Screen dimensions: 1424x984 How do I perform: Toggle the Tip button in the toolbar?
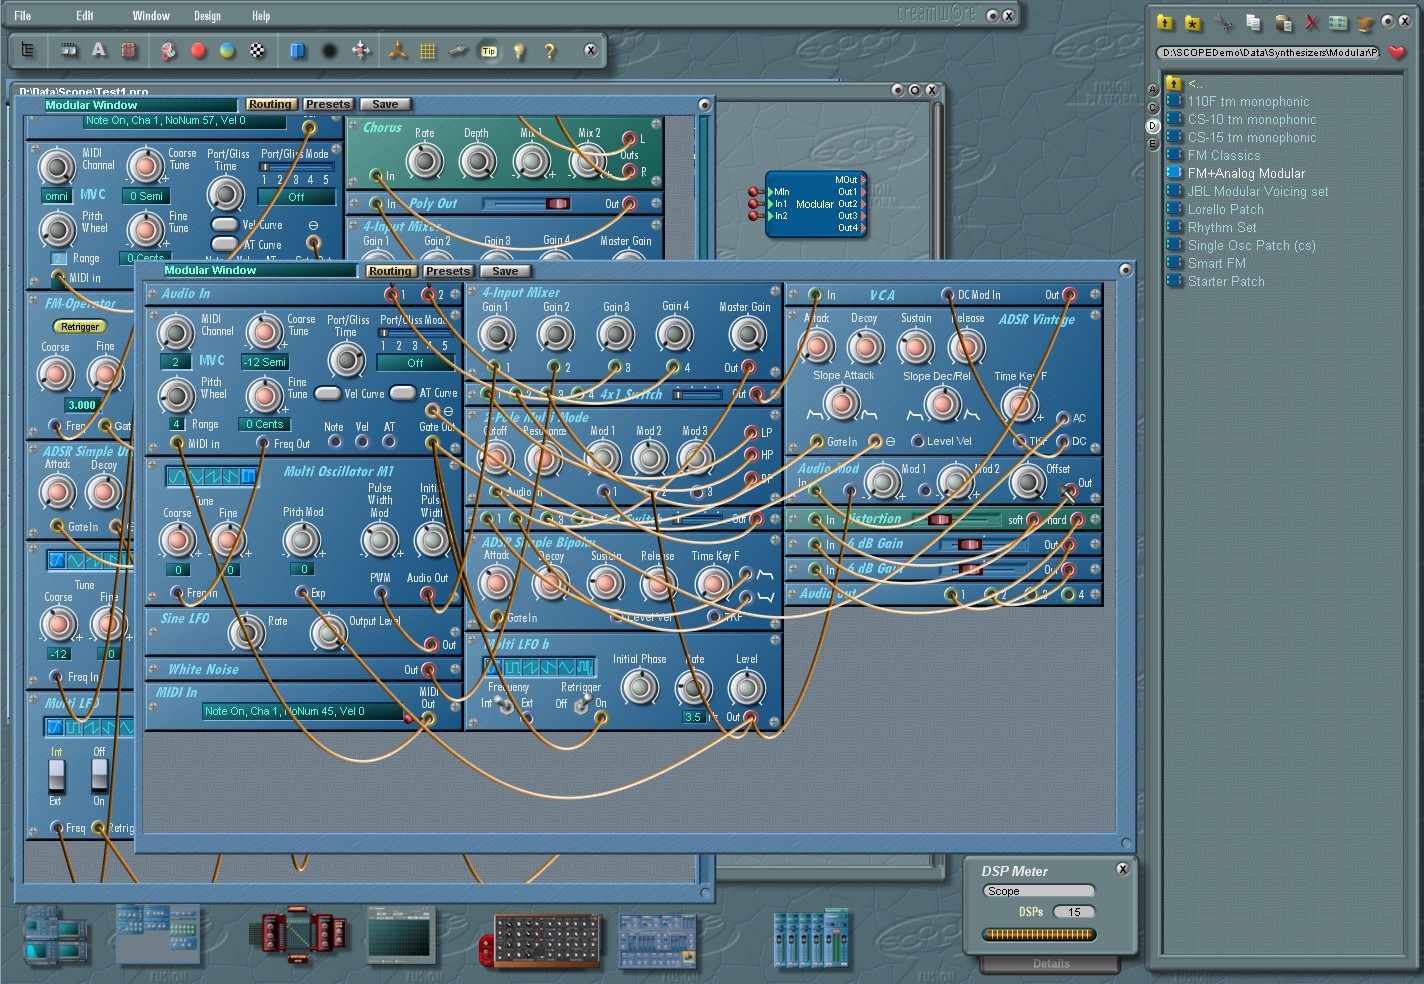489,51
